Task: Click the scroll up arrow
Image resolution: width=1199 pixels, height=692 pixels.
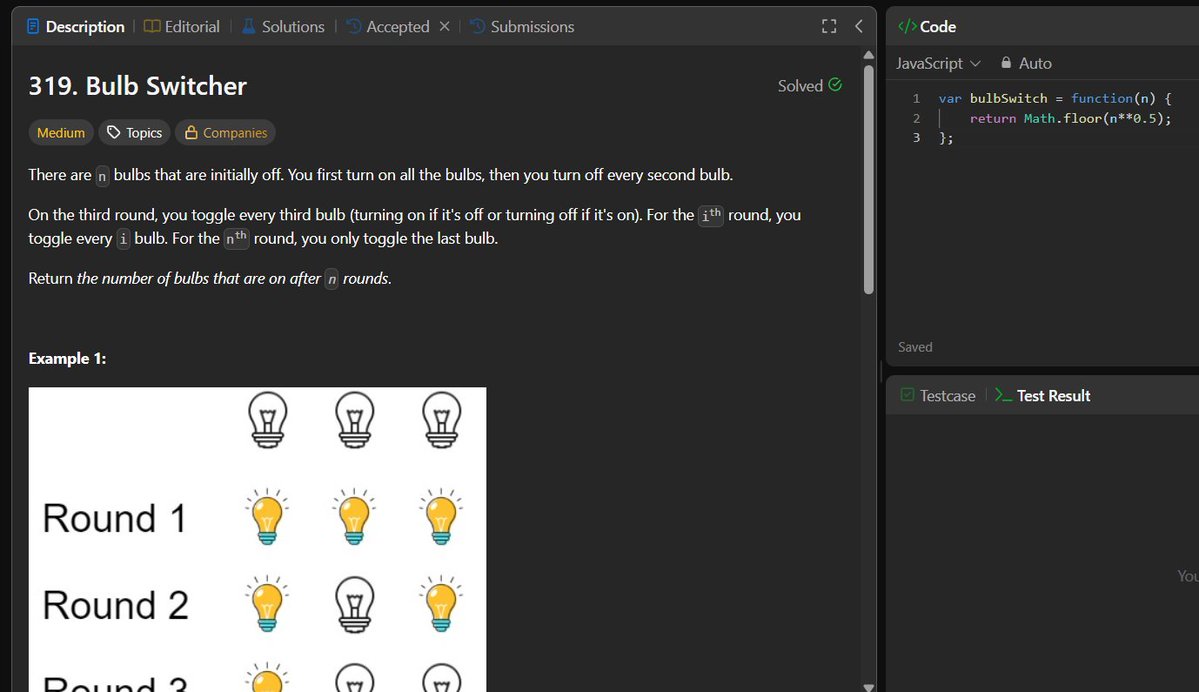Action: tap(868, 55)
